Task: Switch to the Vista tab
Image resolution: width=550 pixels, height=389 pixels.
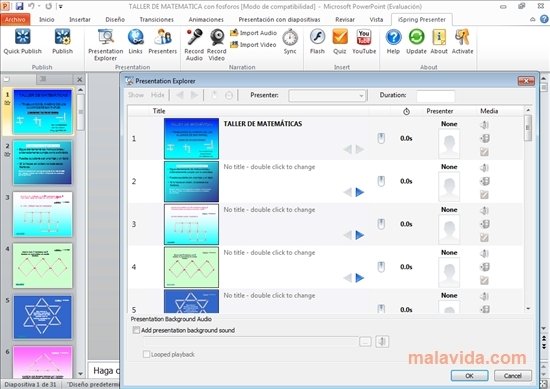Action: pos(376,20)
